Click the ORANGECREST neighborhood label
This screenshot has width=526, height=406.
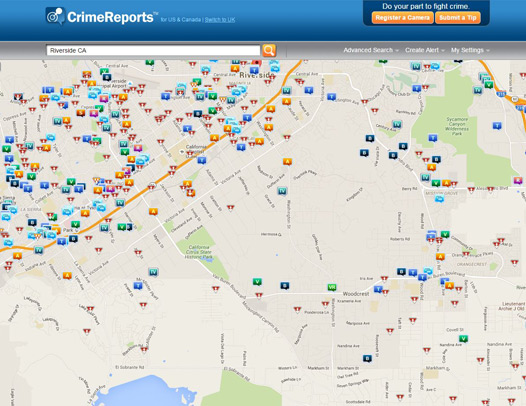(472, 264)
